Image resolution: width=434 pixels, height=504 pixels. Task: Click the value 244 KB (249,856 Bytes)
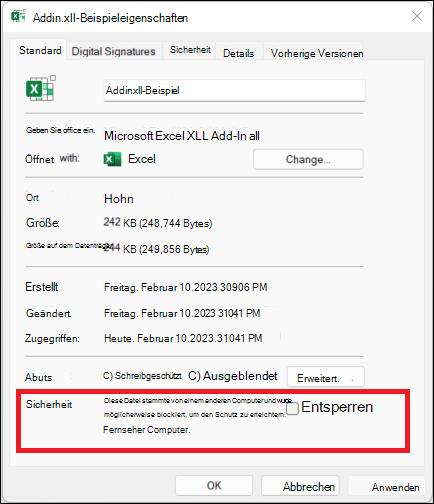[x=157, y=249]
